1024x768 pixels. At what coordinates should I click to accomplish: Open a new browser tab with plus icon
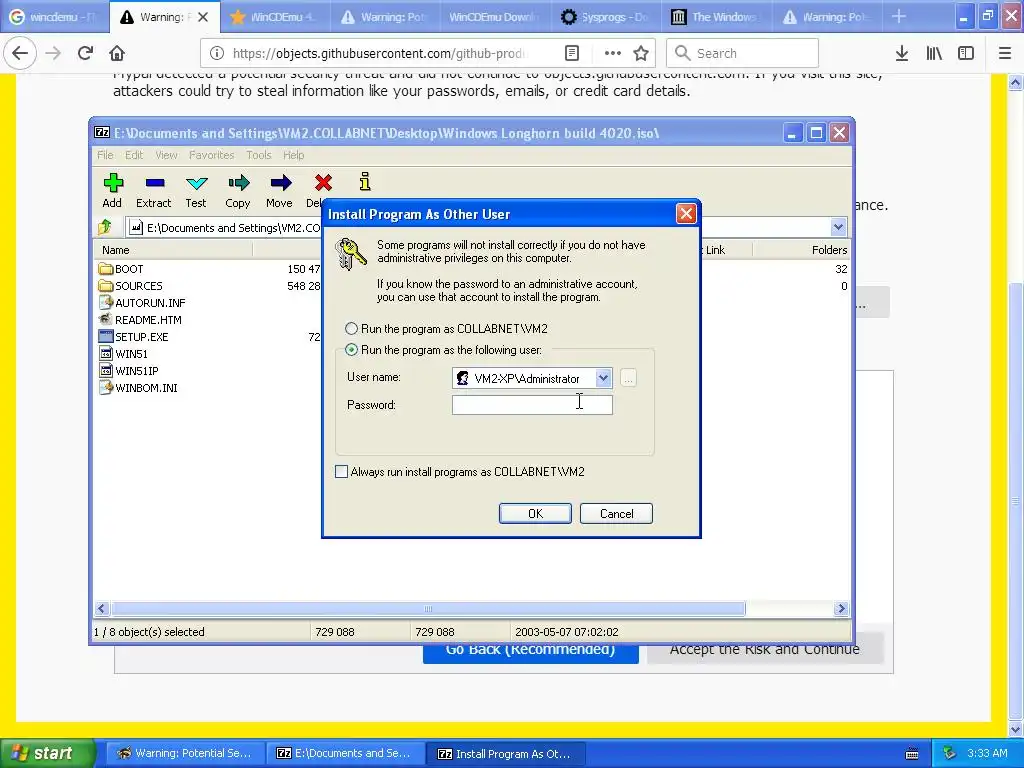899,16
